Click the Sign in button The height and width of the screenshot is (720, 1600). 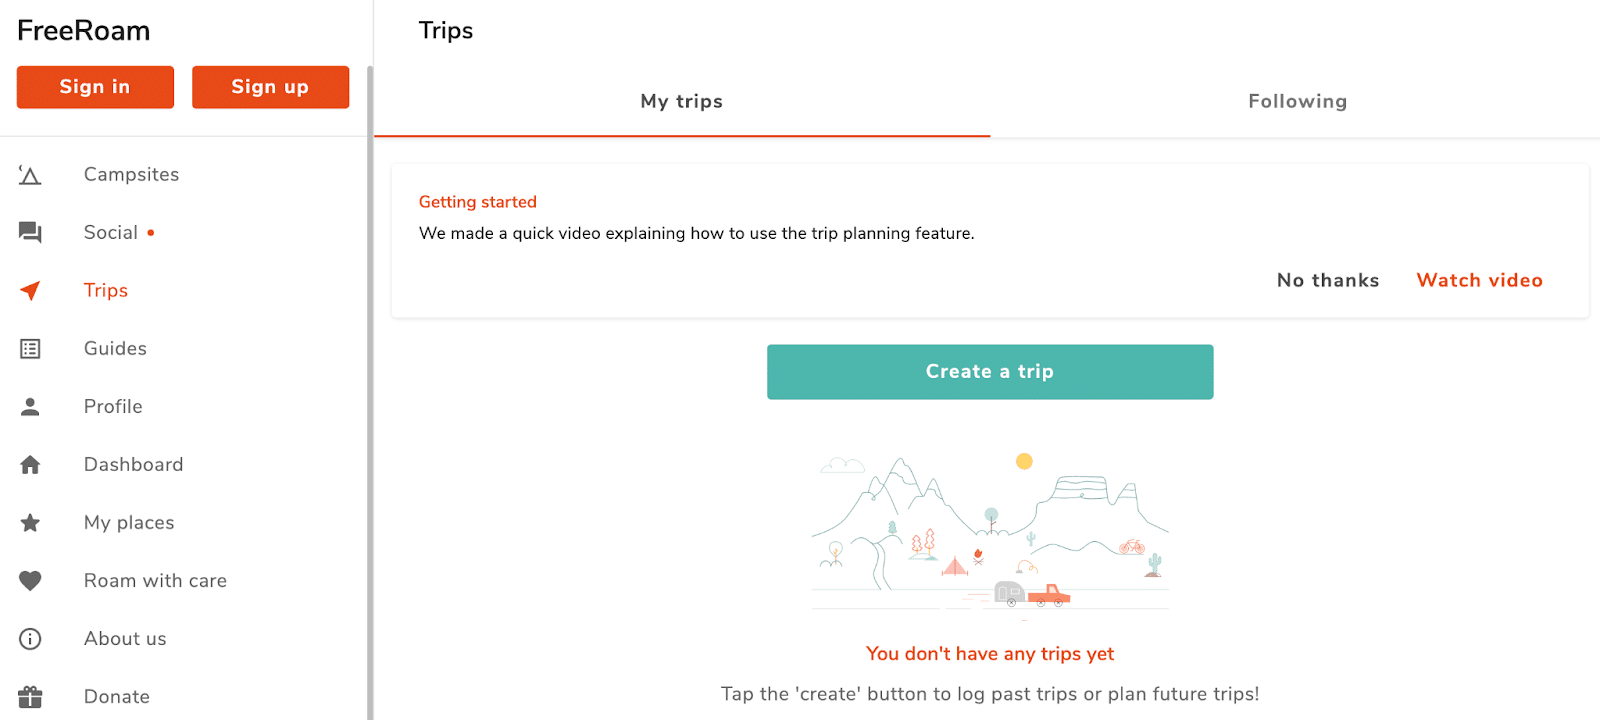pyautogui.click(x=95, y=87)
